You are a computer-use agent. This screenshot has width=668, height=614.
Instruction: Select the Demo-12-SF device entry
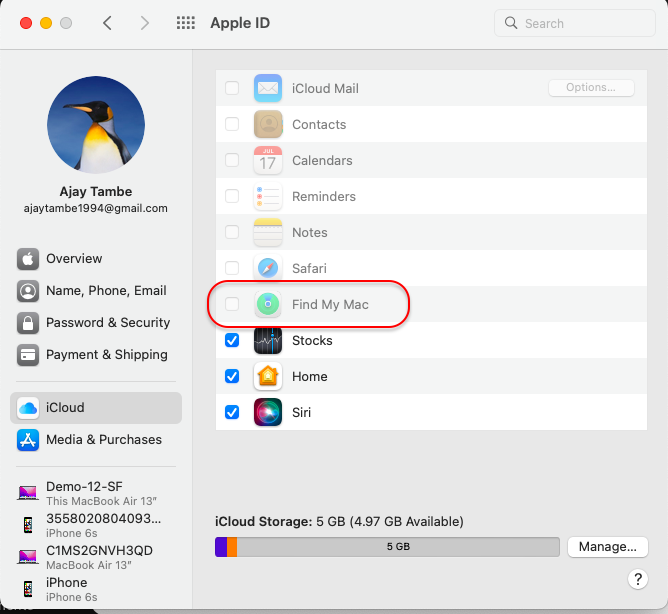pyautogui.click(x=96, y=493)
